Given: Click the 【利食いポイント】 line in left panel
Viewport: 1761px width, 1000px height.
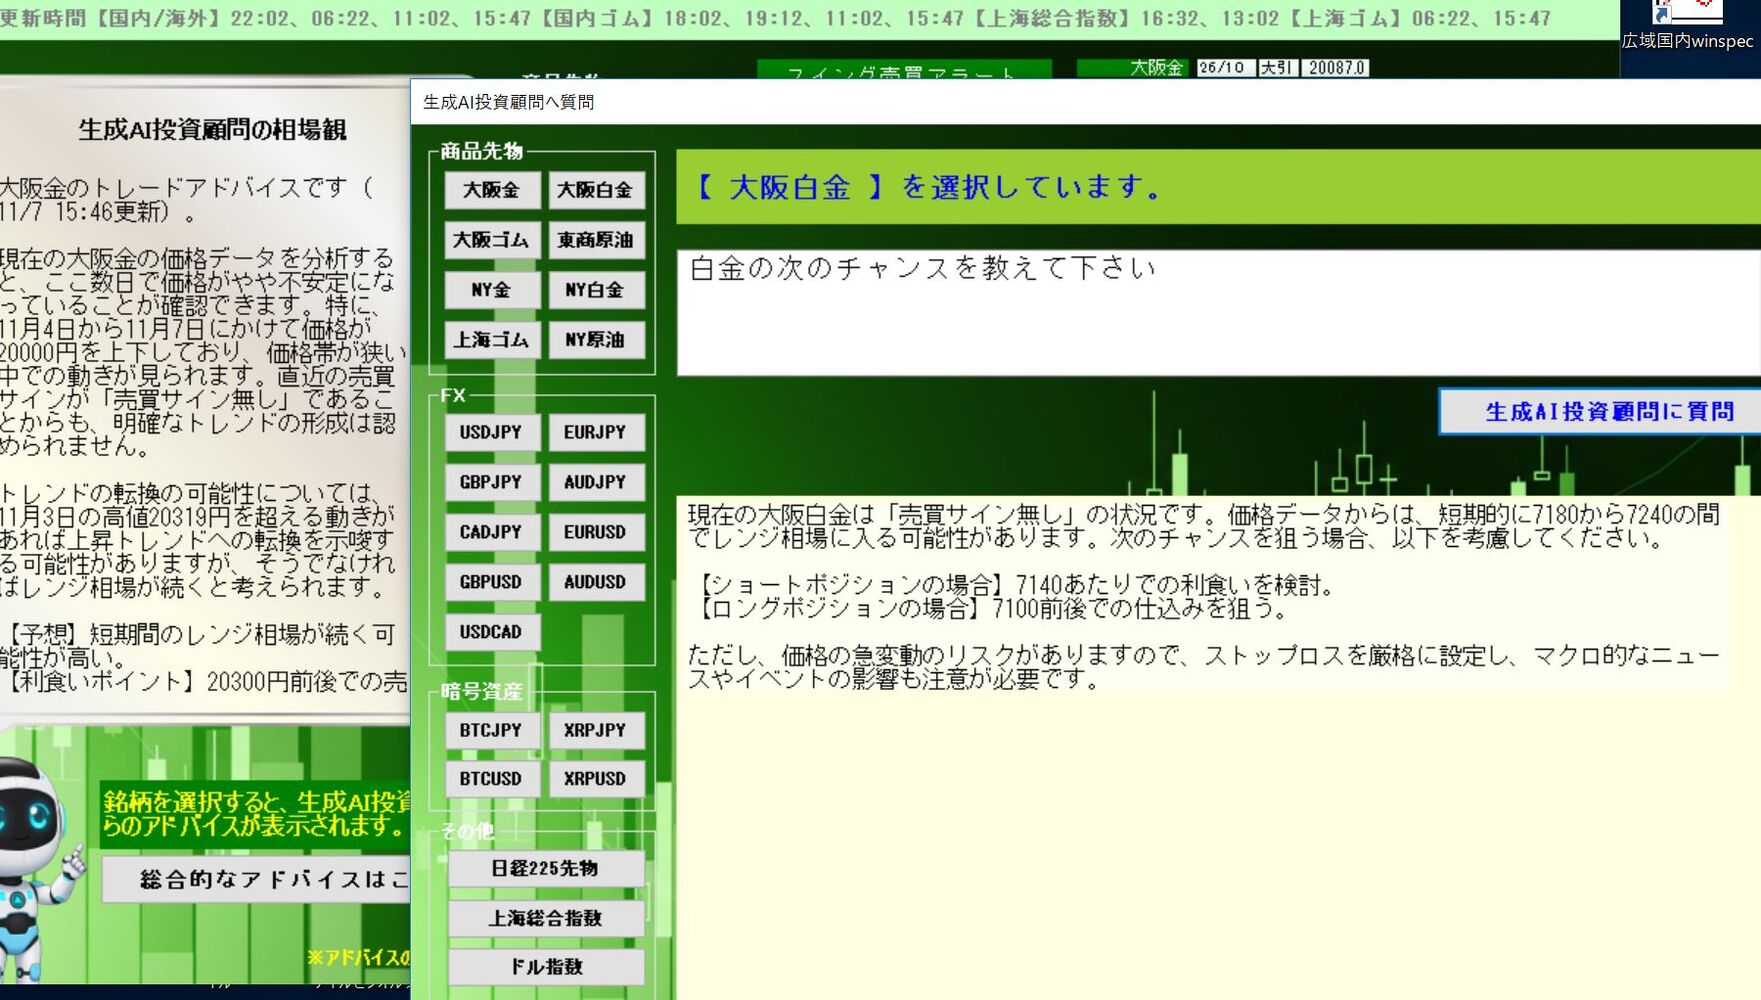Looking at the screenshot, I should pos(204,682).
